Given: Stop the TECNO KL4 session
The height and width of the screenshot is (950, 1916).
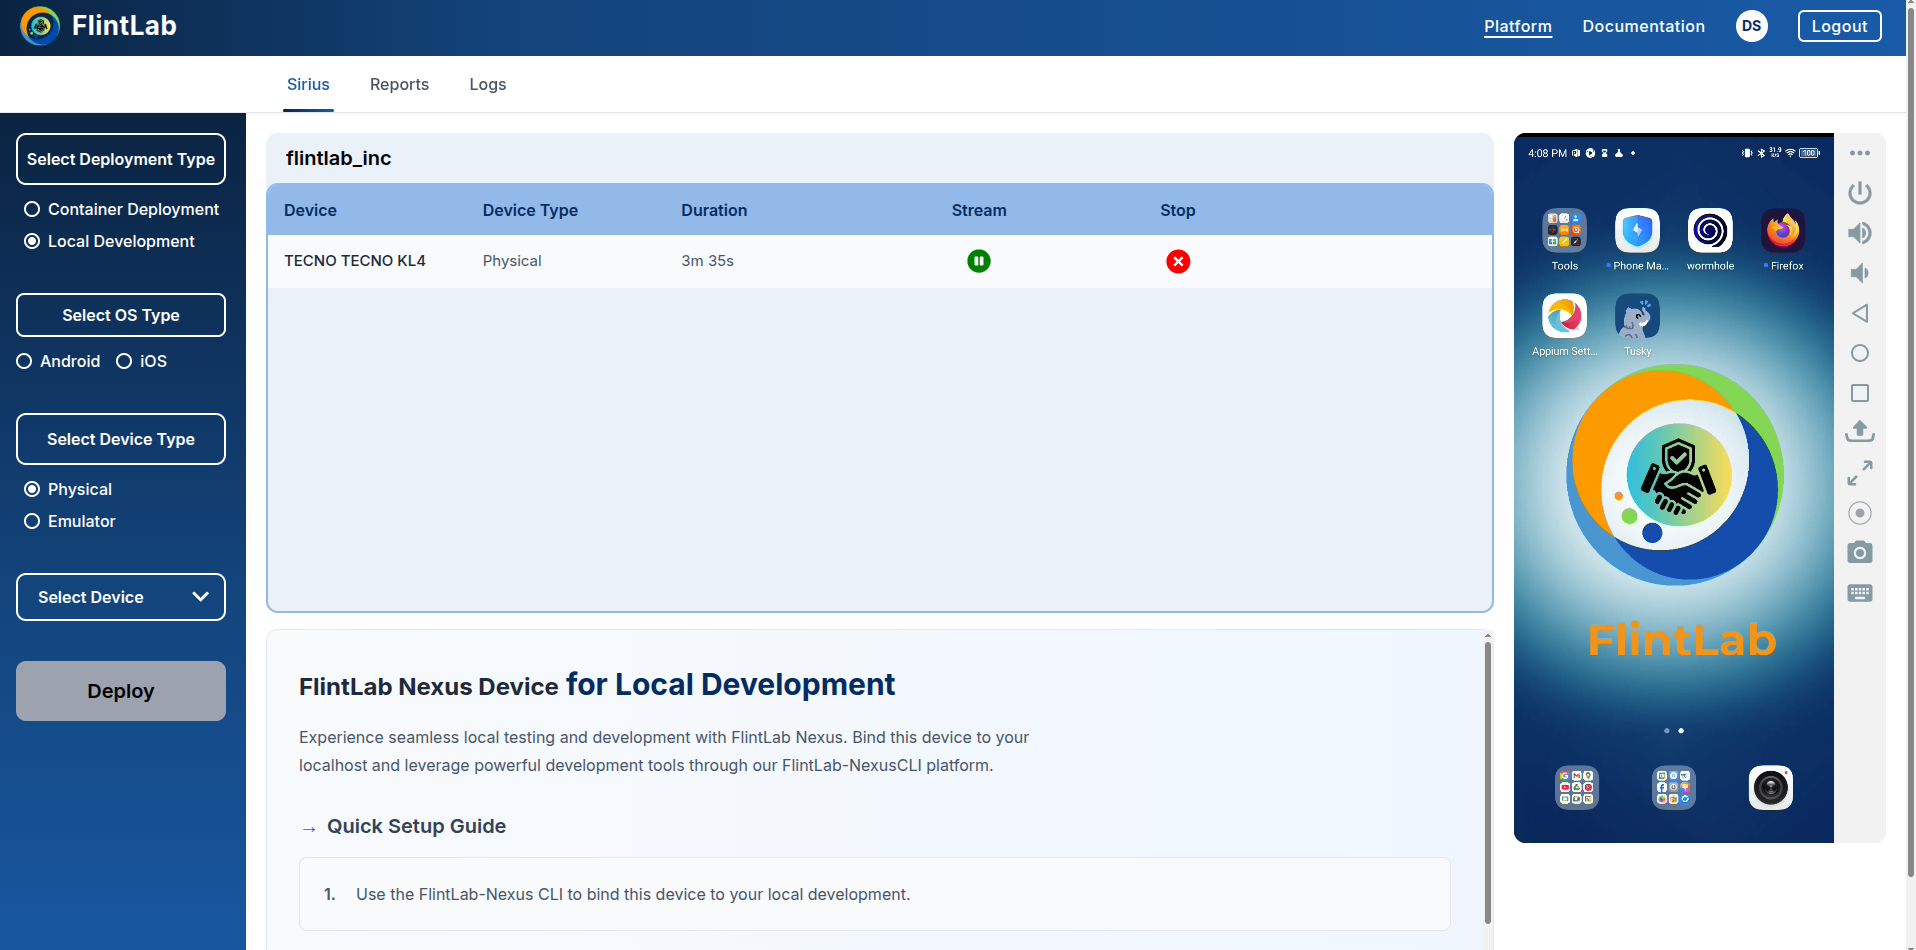Looking at the screenshot, I should (1178, 261).
